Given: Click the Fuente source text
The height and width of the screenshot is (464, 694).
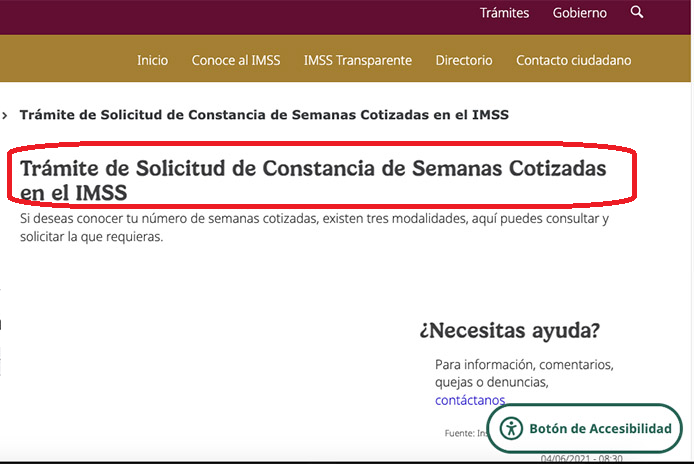Looking at the screenshot, I should tap(466, 433).
